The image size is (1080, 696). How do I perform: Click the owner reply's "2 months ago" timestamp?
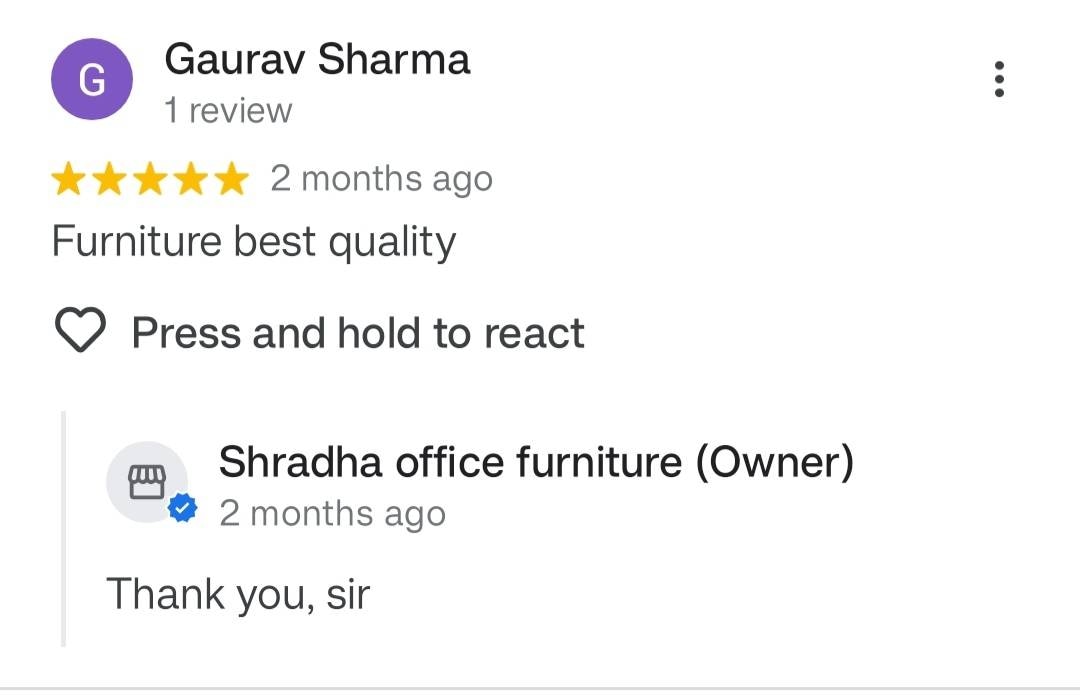tap(333, 513)
